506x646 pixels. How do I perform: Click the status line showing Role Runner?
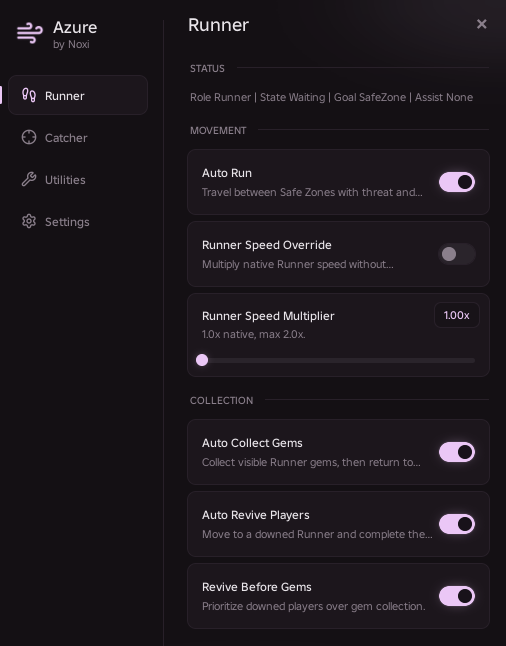pos(331,97)
